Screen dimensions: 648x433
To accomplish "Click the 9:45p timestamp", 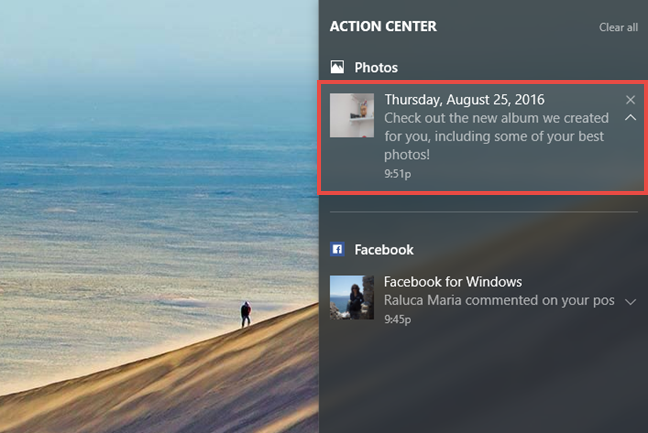I will click(x=398, y=319).
